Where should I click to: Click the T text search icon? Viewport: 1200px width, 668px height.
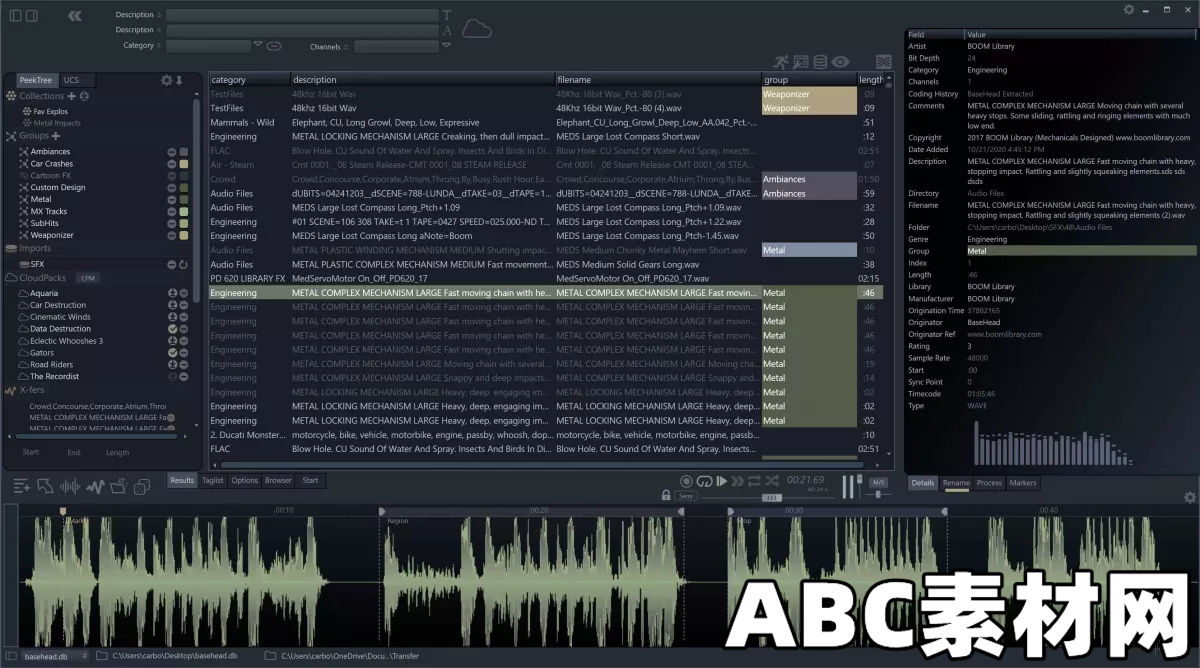click(447, 15)
